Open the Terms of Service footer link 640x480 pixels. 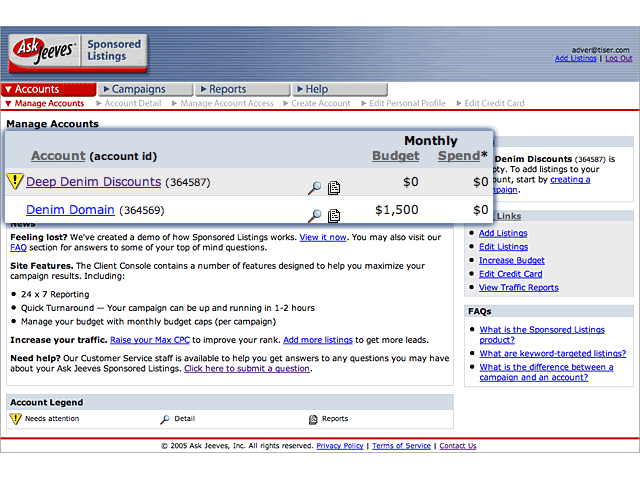click(401, 446)
